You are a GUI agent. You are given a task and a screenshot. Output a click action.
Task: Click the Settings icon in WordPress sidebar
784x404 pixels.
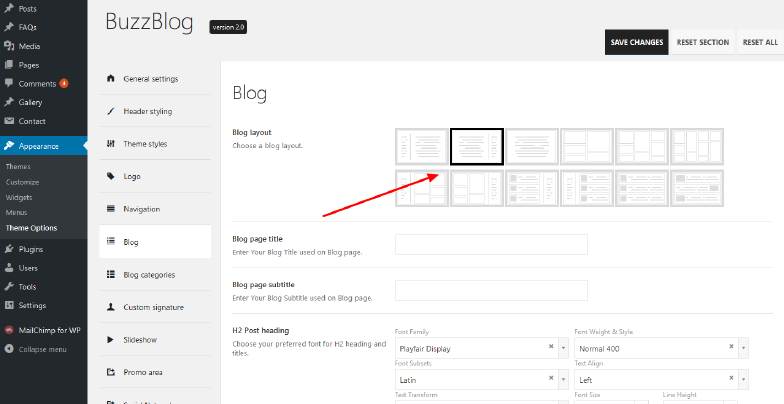coord(9,305)
